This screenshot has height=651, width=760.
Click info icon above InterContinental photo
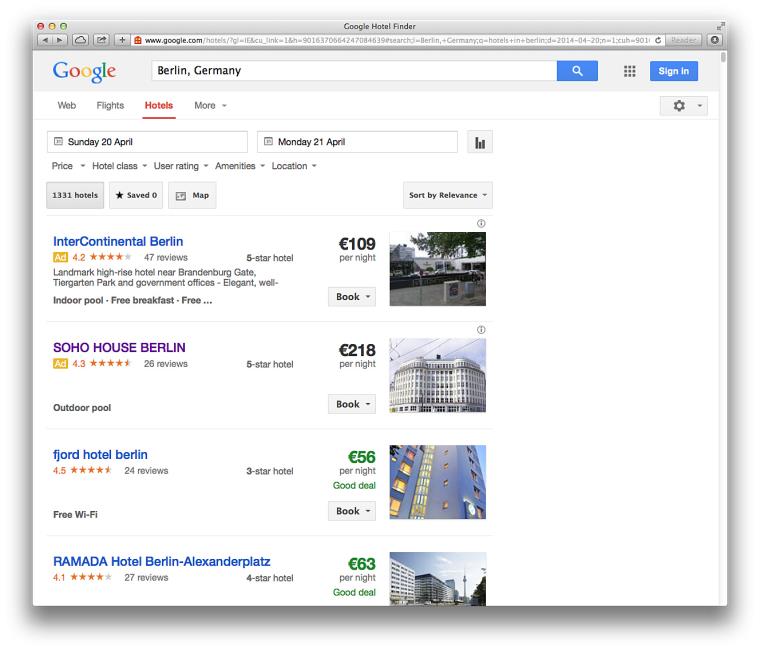tap(481, 223)
